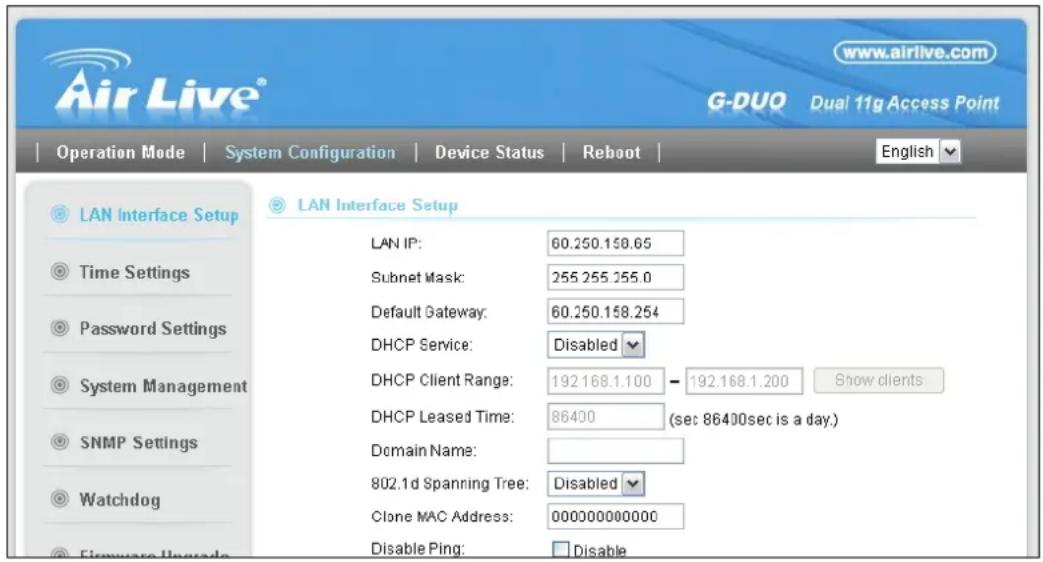Click the Default Gateway input field
This screenshot has height=562, width=1043.
coord(615,311)
